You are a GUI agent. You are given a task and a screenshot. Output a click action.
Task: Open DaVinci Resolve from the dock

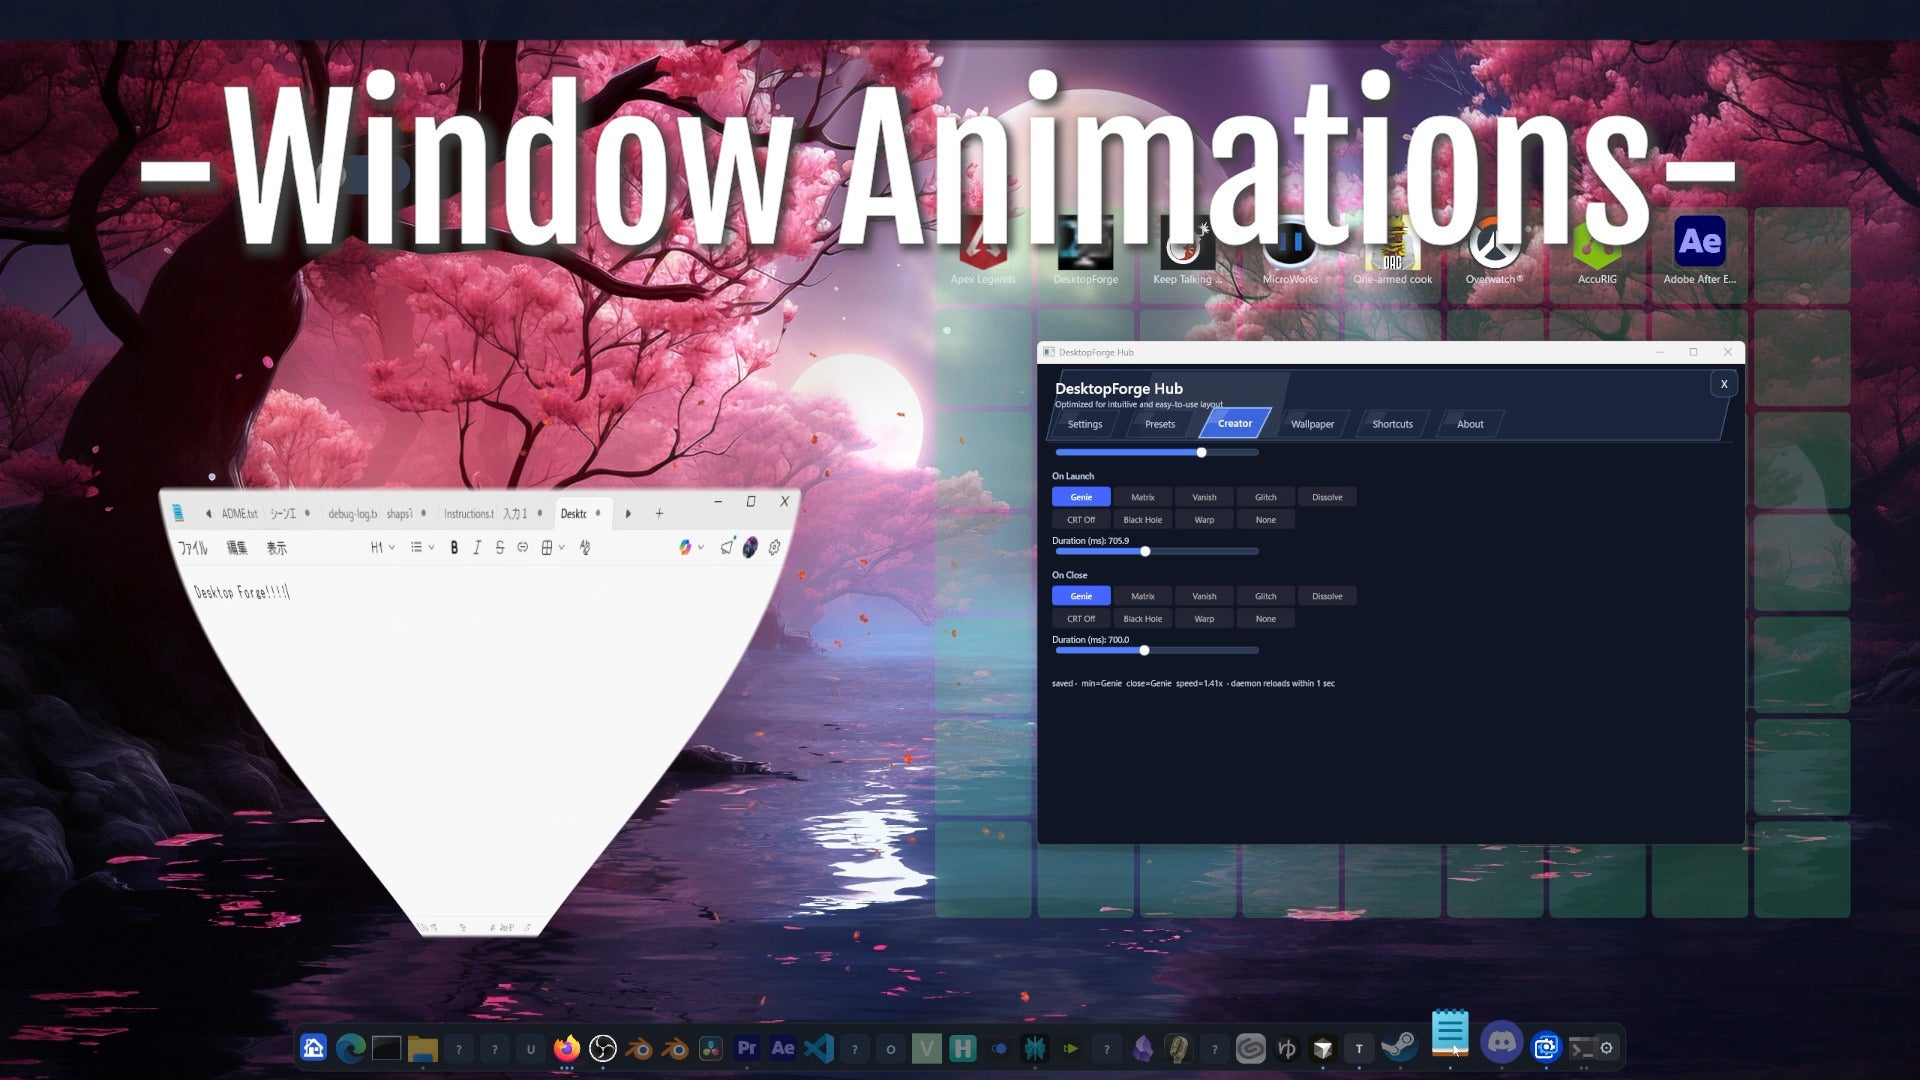coord(711,1048)
